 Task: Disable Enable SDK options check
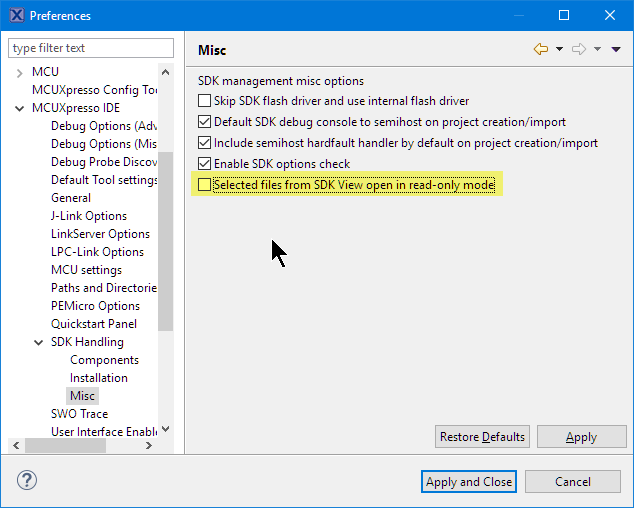pyautogui.click(x=205, y=164)
